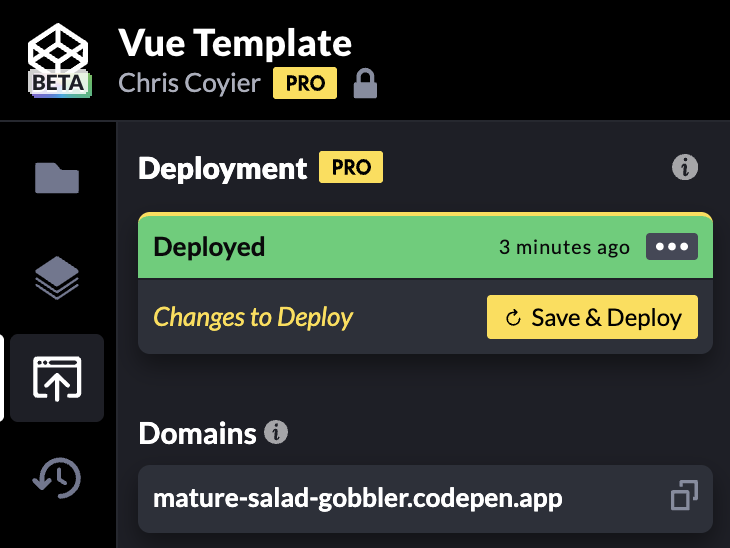Click the CodePen Beta logo
Image resolution: width=730 pixels, height=548 pixels.
pyautogui.click(x=58, y=58)
